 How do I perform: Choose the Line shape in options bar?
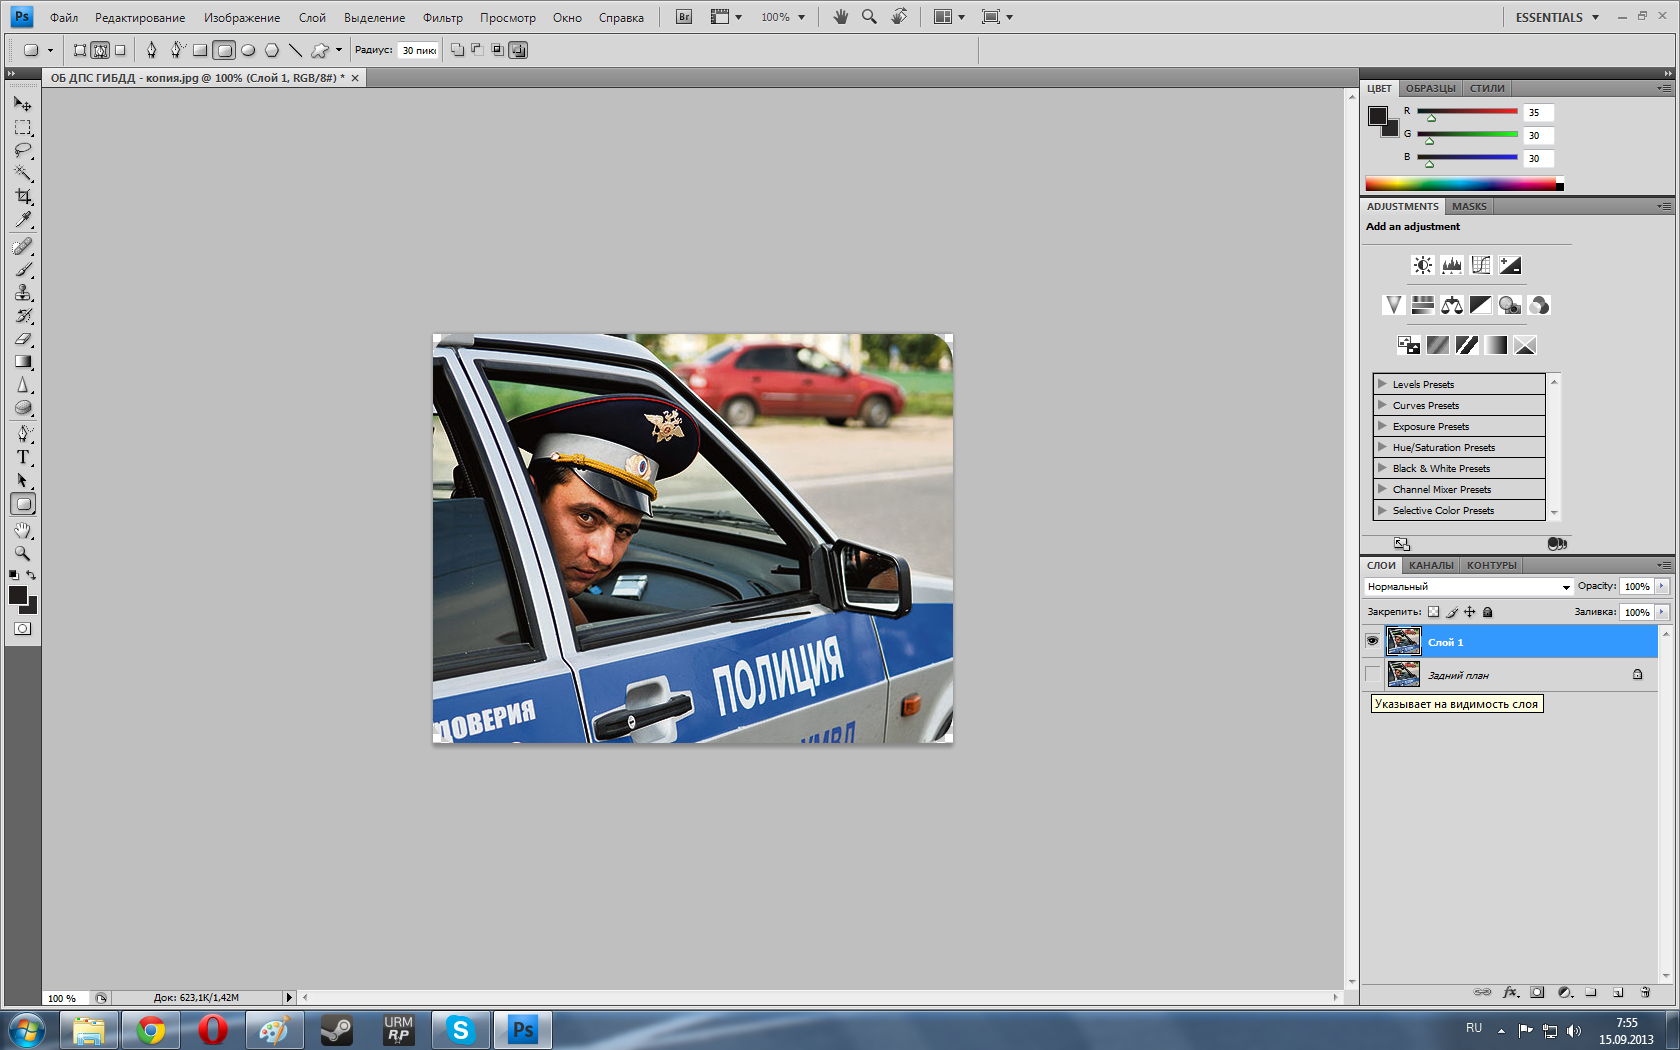point(295,50)
